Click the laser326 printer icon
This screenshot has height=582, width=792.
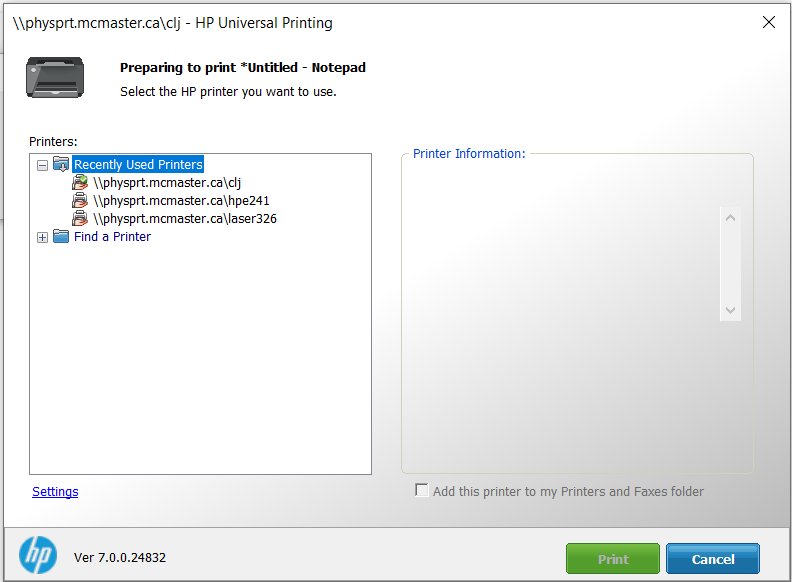pyautogui.click(x=80, y=219)
